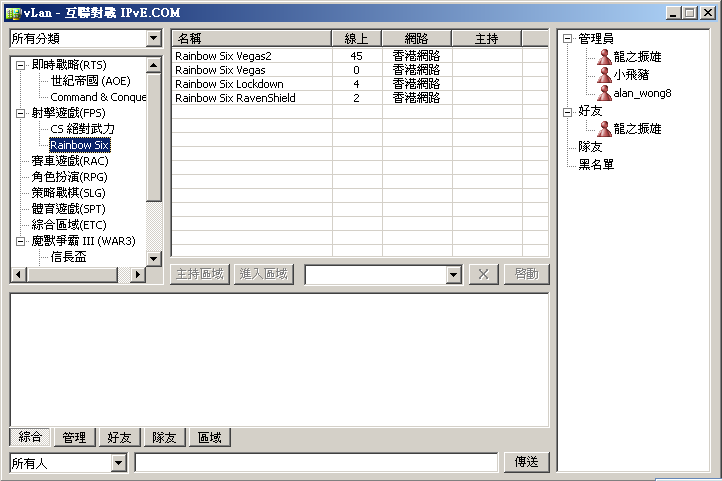Select 策略戰棋(SLG) category
This screenshot has width=722, height=481.
pos(69,193)
